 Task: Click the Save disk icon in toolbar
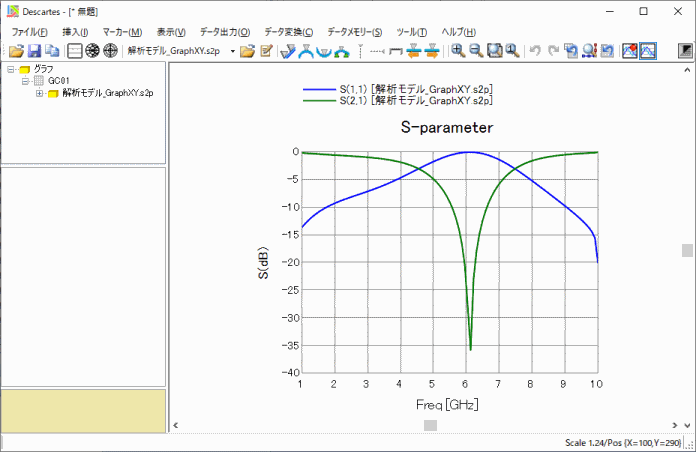pyautogui.click(x=34, y=51)
